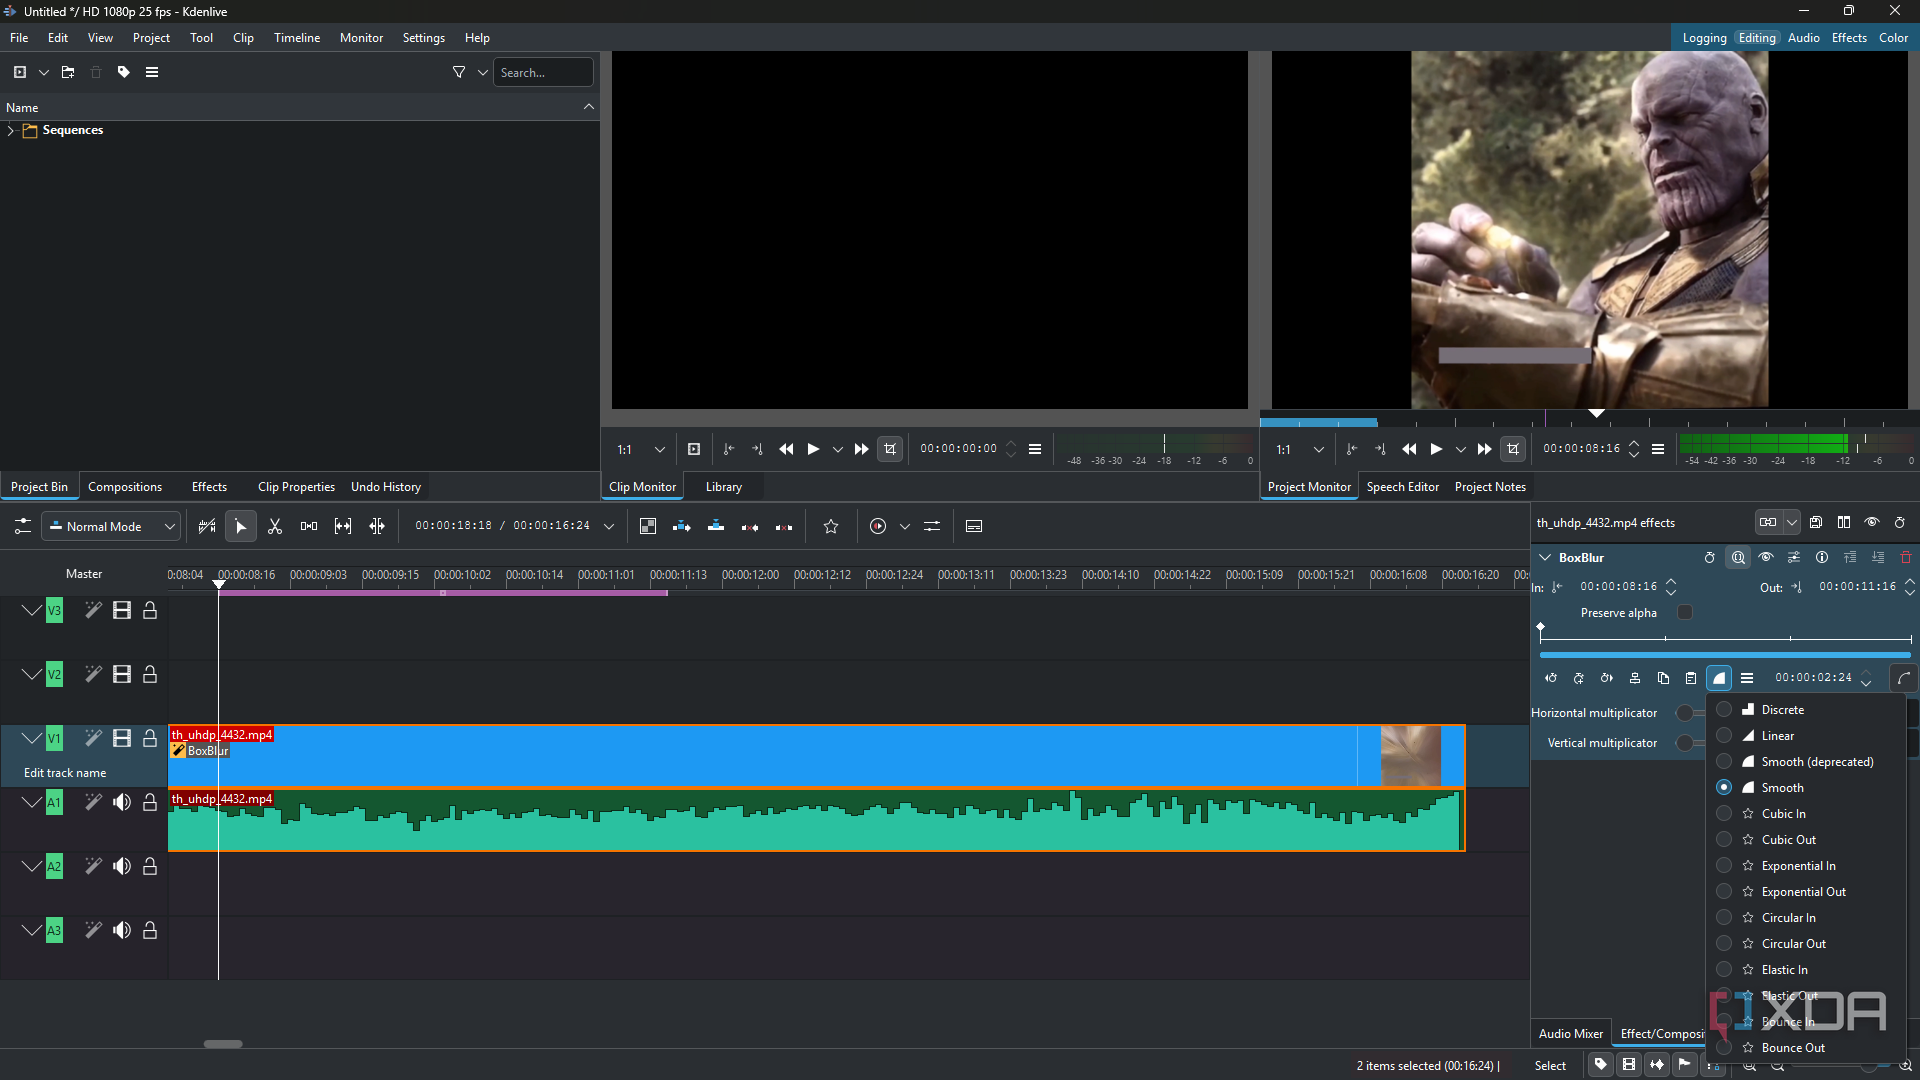Open Speech Editor tab

point(1402,487)
